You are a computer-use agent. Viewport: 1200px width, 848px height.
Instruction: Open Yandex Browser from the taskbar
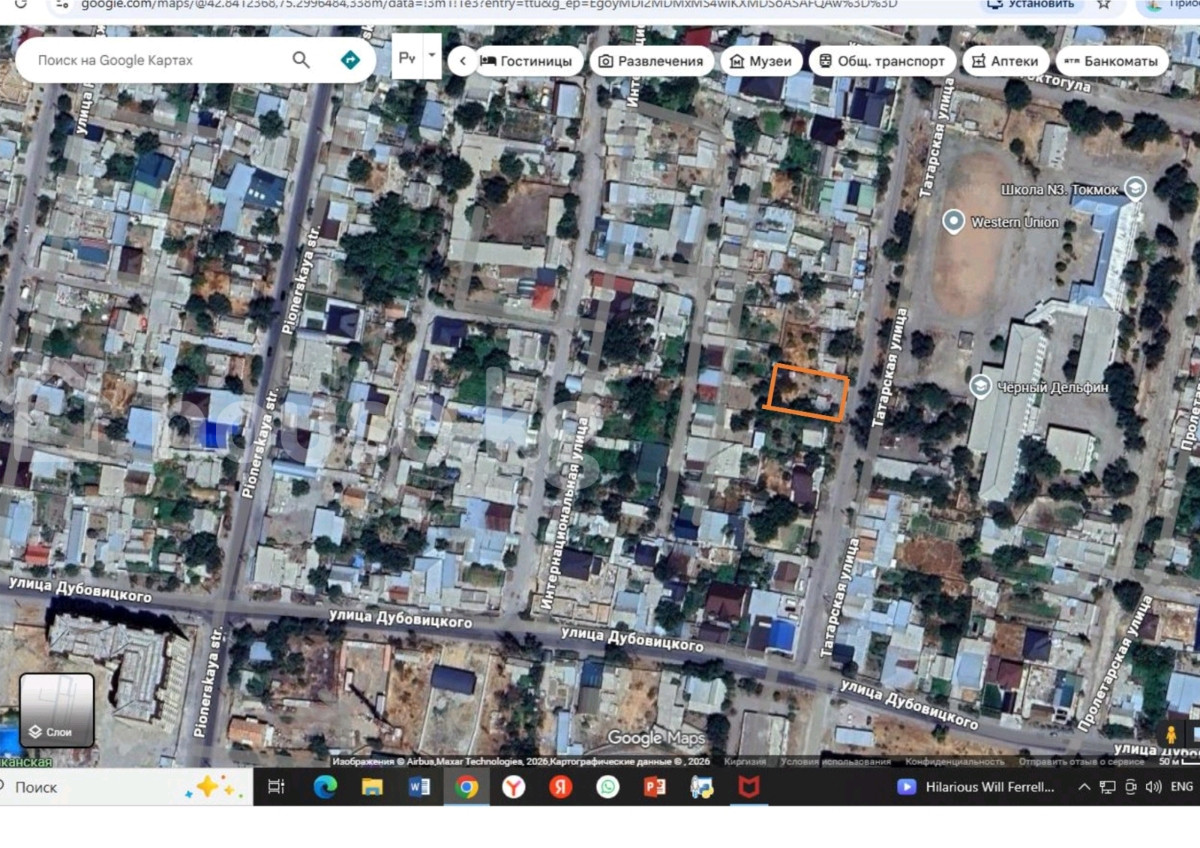tap(513, 787)
